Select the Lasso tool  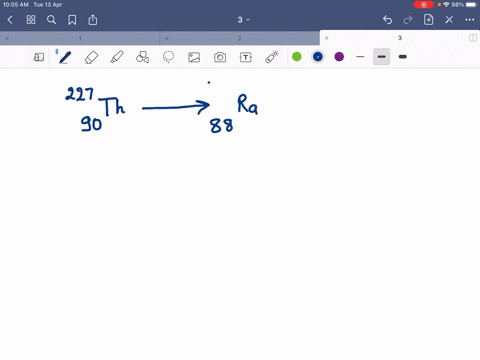click(x=168, y=57)
